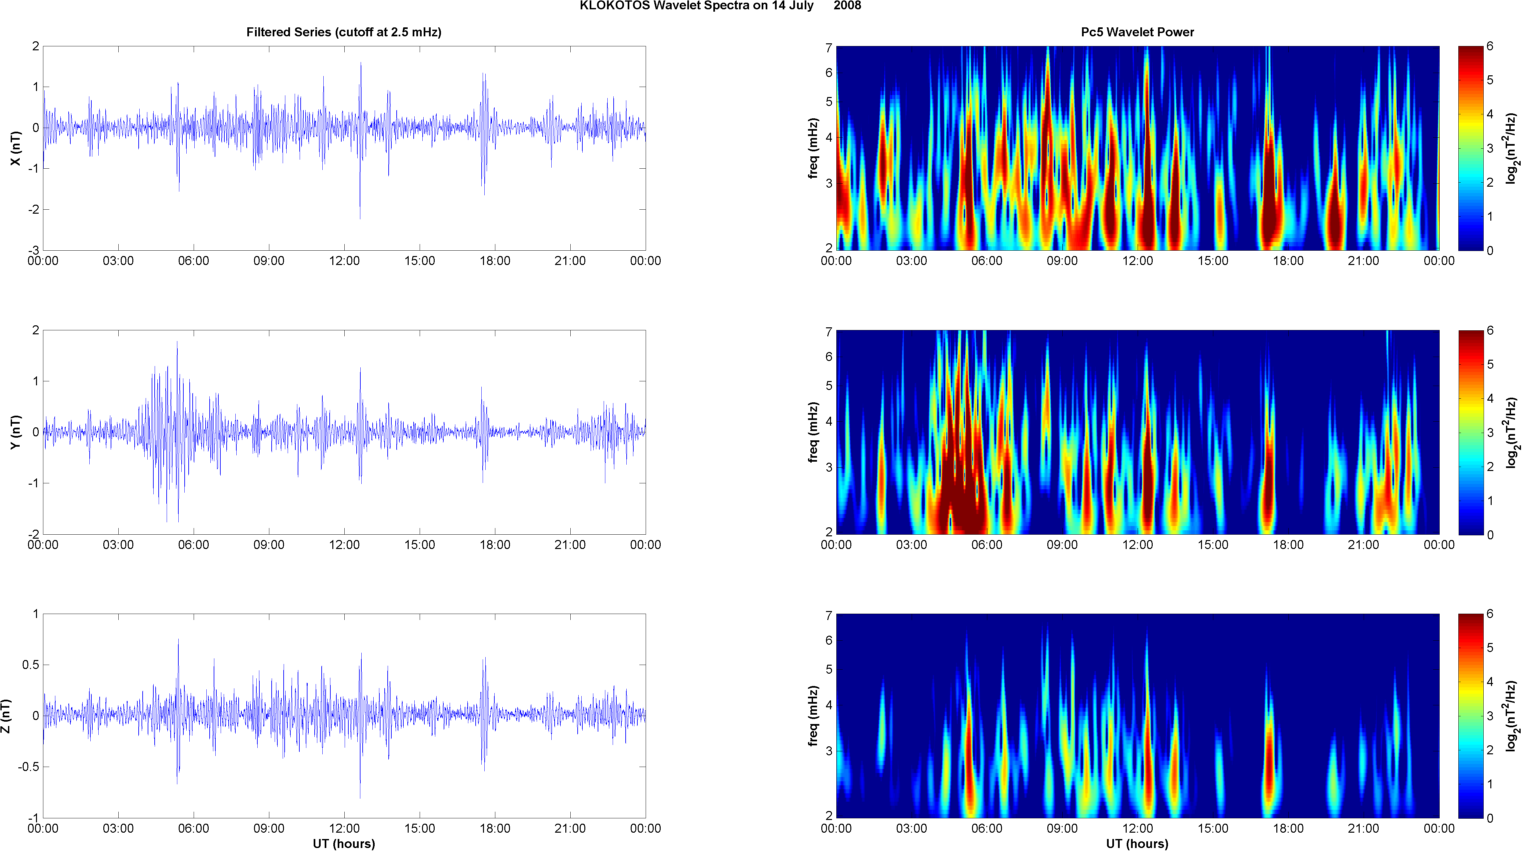Click freq (mHz) label of the middle spectrogram
Viewport: 1522px width, 851px height.
click(x=813, y=432)
